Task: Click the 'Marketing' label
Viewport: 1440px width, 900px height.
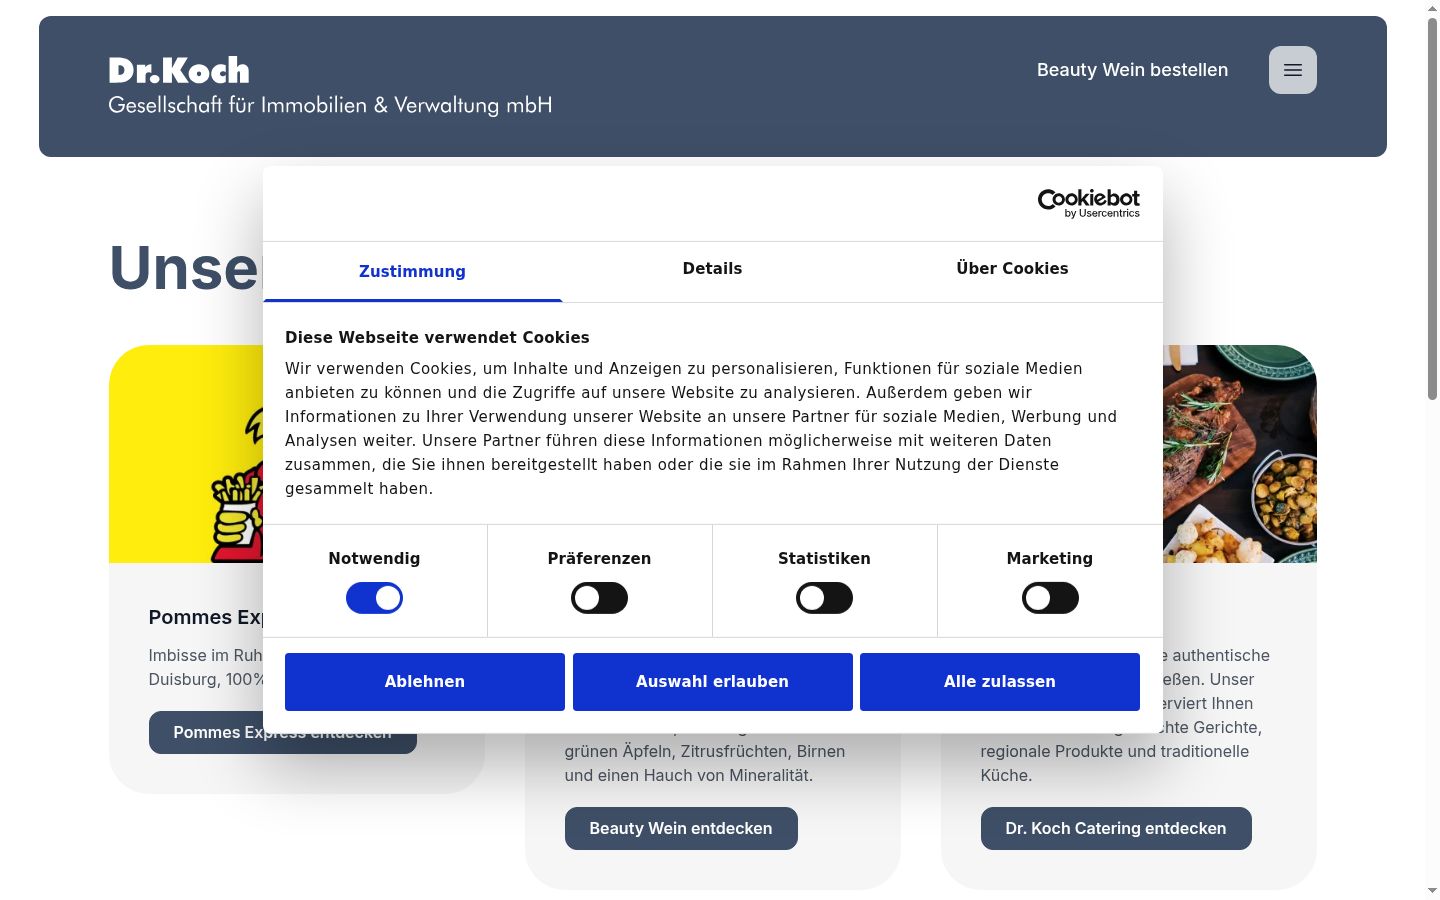Action: click(1050, 559)
